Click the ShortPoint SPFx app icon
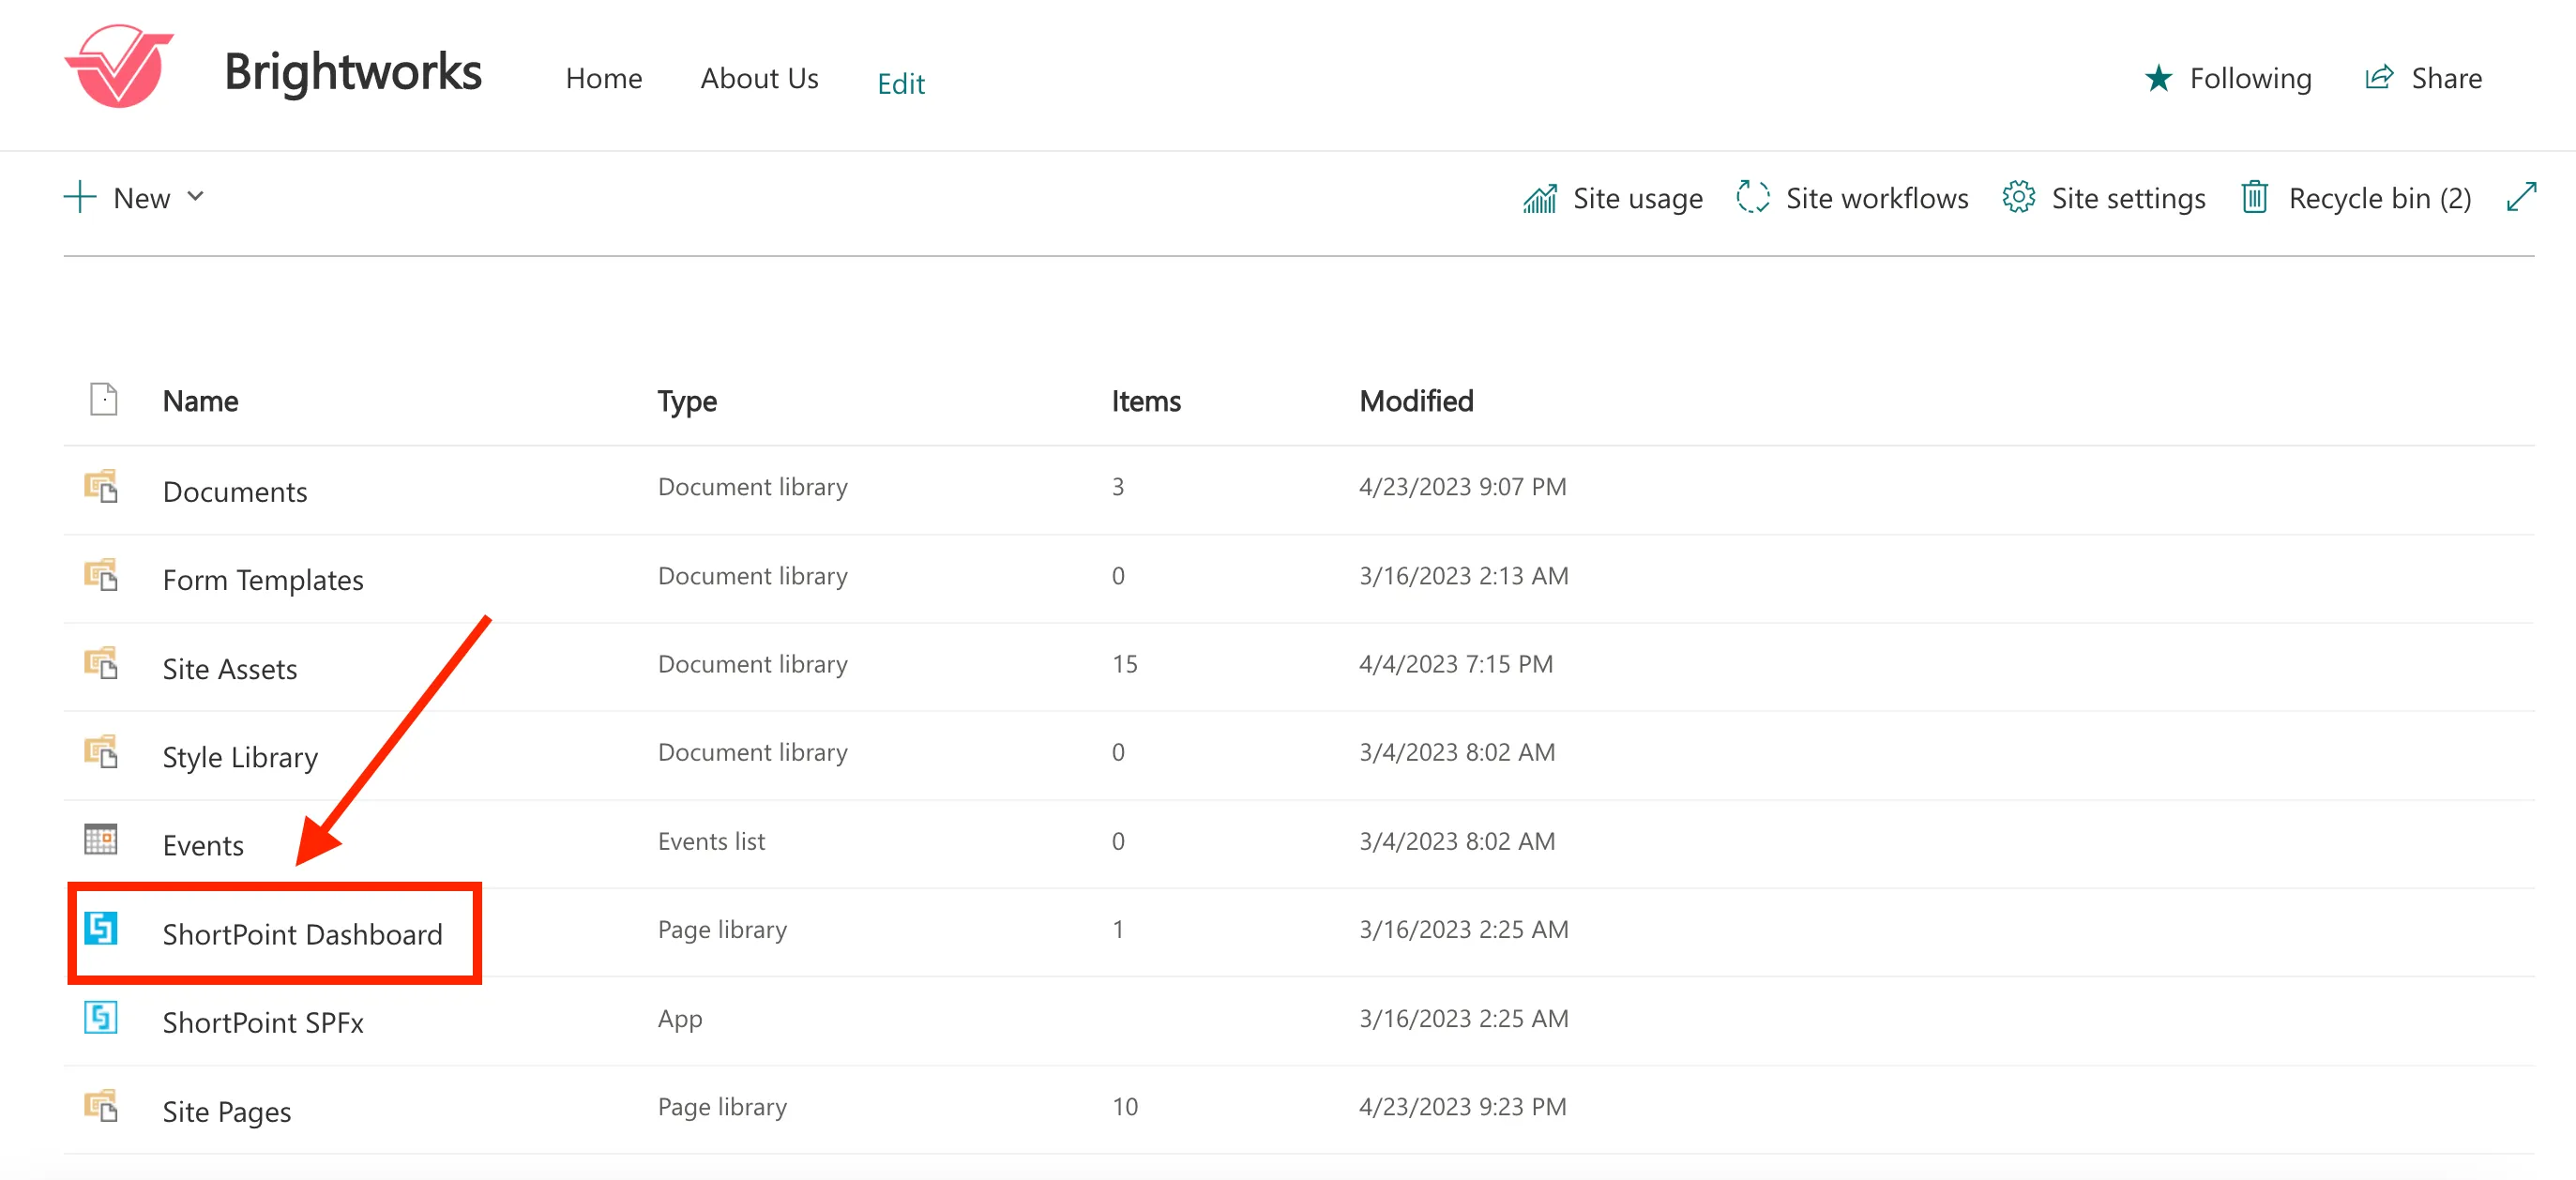Viewport: 2576px width, 1180px height. pos(101,1017)
